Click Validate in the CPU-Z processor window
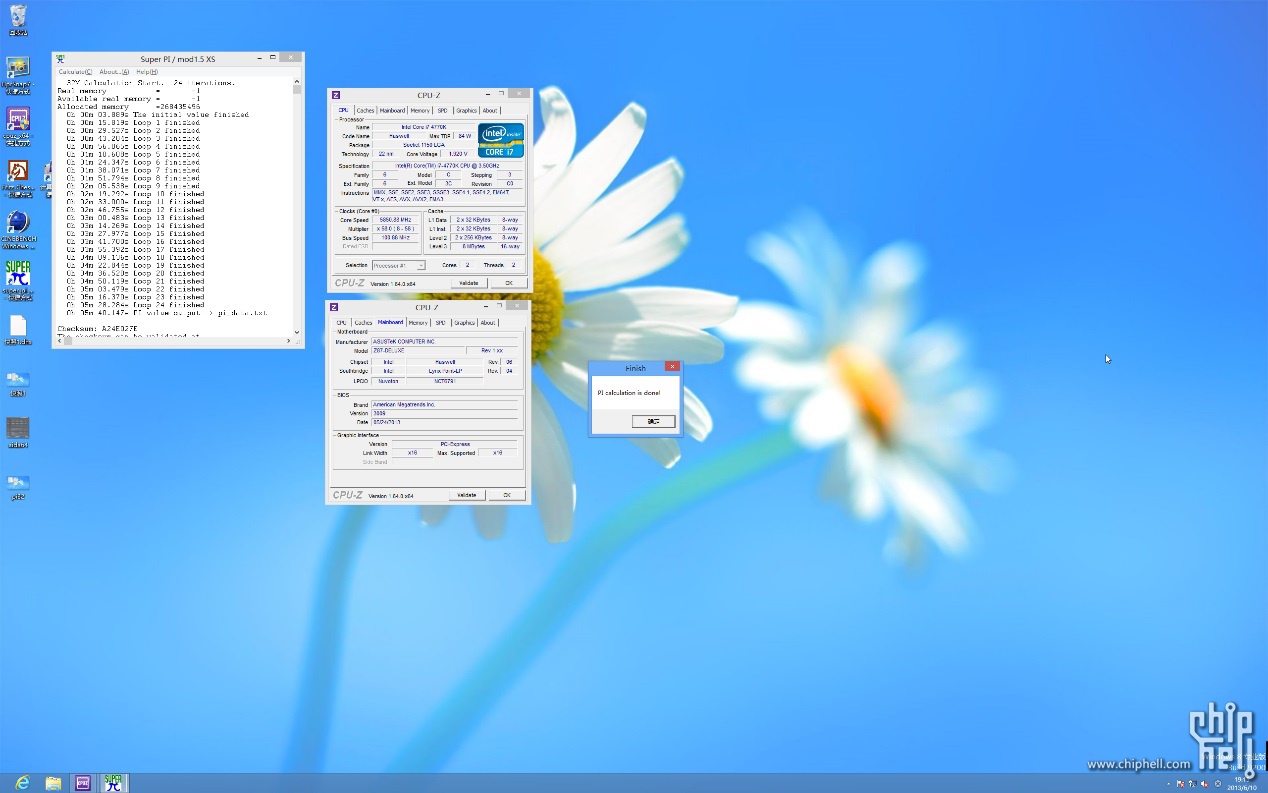The image size is (1268, 793). click(x=468, y=283)
